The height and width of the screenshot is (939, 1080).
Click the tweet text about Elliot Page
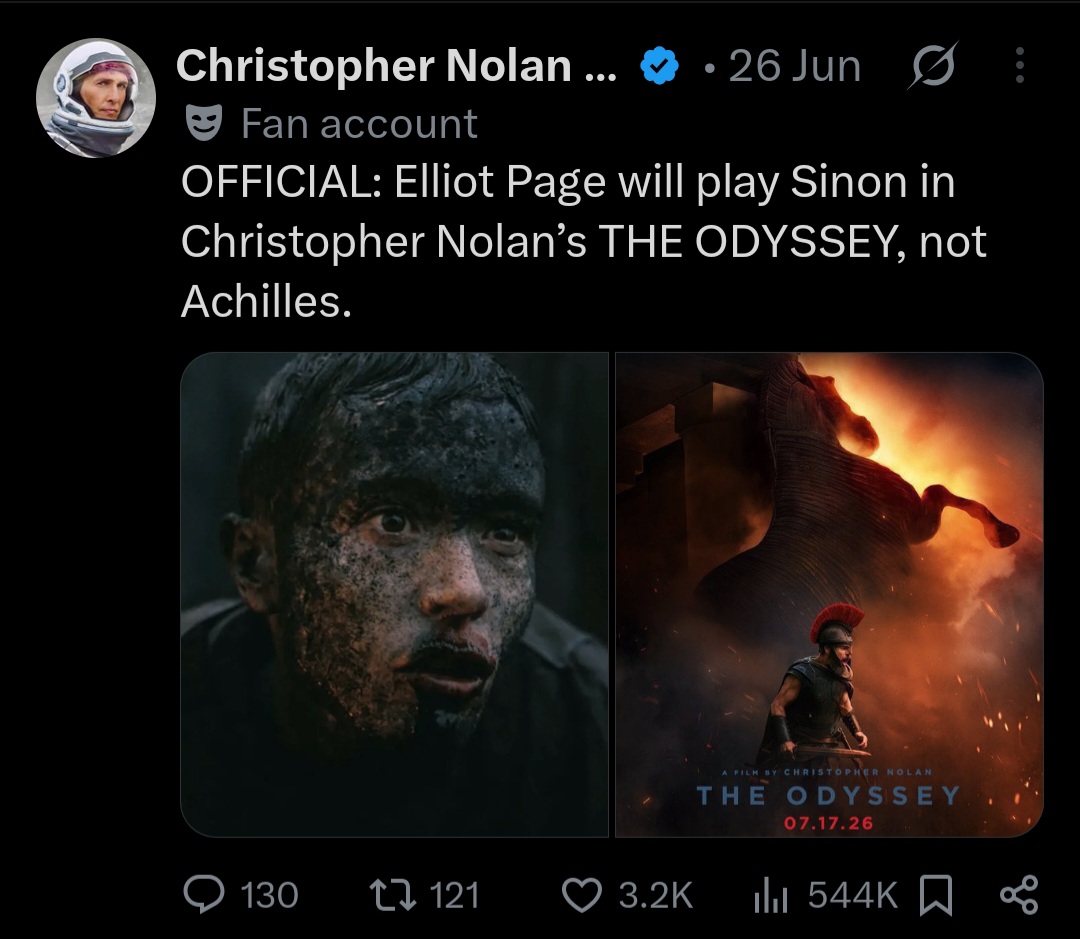(583, 242)
